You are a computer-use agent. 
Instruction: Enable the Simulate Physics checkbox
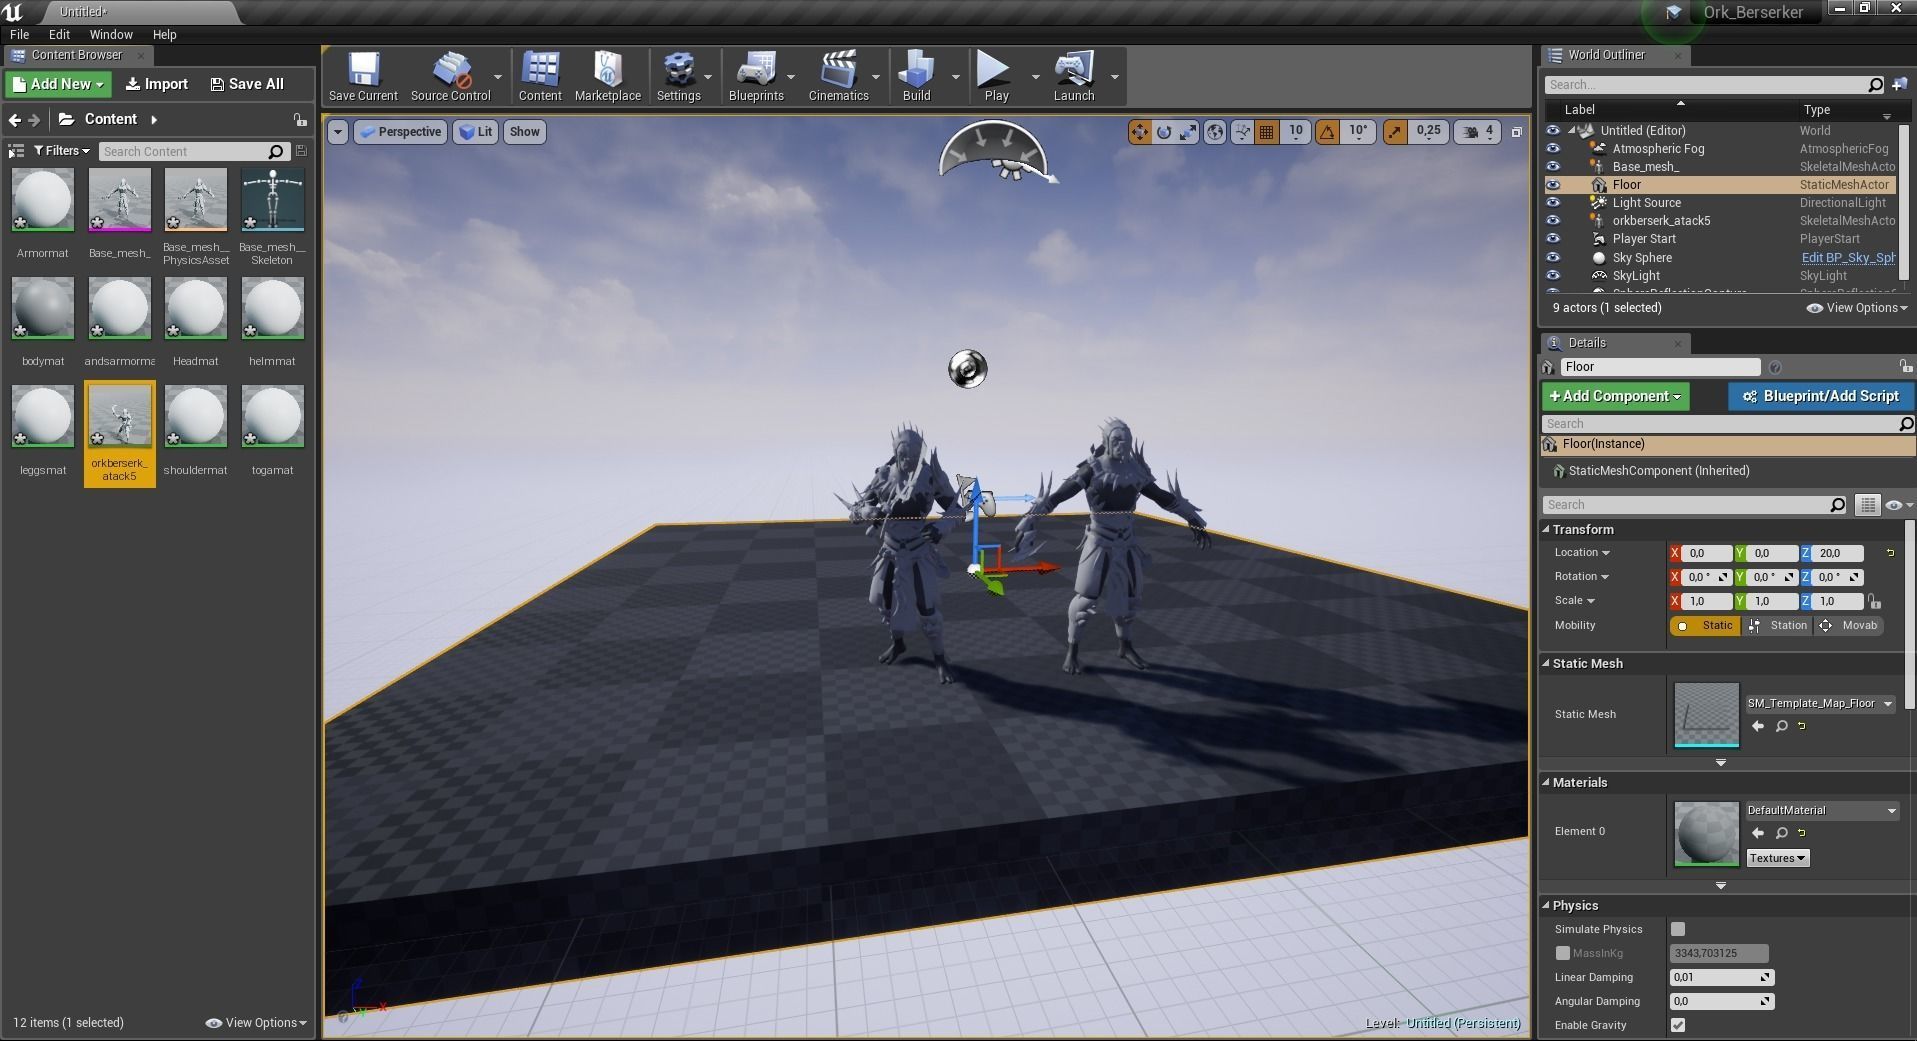tap(1678, 929)
